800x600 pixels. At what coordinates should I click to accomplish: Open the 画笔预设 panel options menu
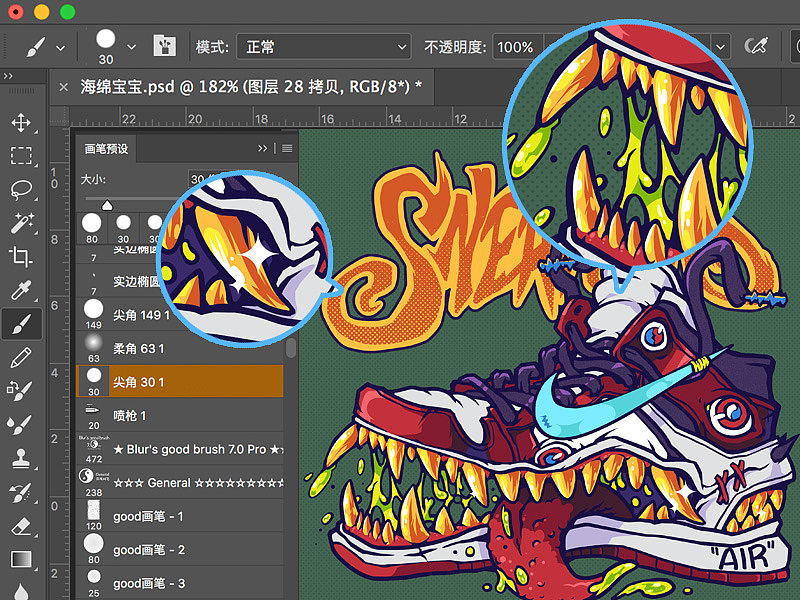click(287, 149)
